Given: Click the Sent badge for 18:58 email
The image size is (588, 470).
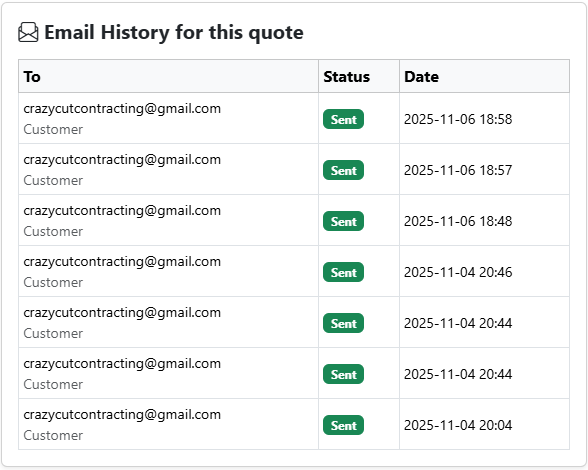Looking at the screenshot, I should pyautogui.click(x=344, y=119).
